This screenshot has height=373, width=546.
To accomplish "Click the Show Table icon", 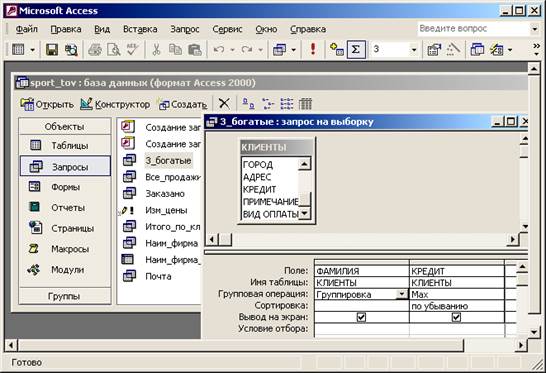I will coord(337,50).
